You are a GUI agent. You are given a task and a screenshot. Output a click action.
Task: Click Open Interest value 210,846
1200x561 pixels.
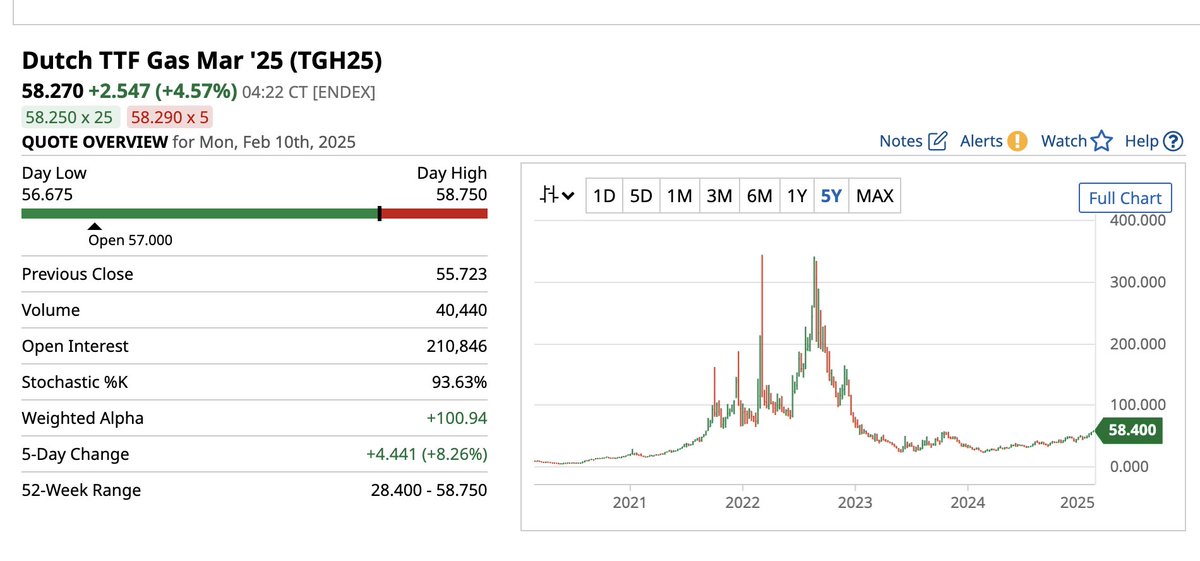458,346
